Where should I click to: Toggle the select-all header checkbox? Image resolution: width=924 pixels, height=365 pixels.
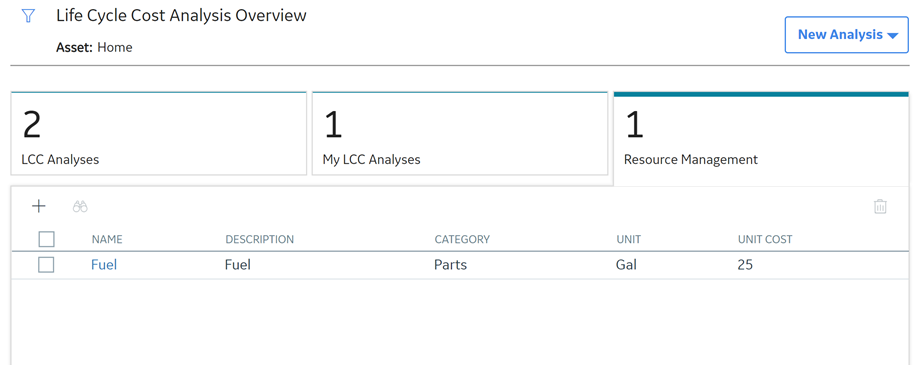[x=46, y=239]
